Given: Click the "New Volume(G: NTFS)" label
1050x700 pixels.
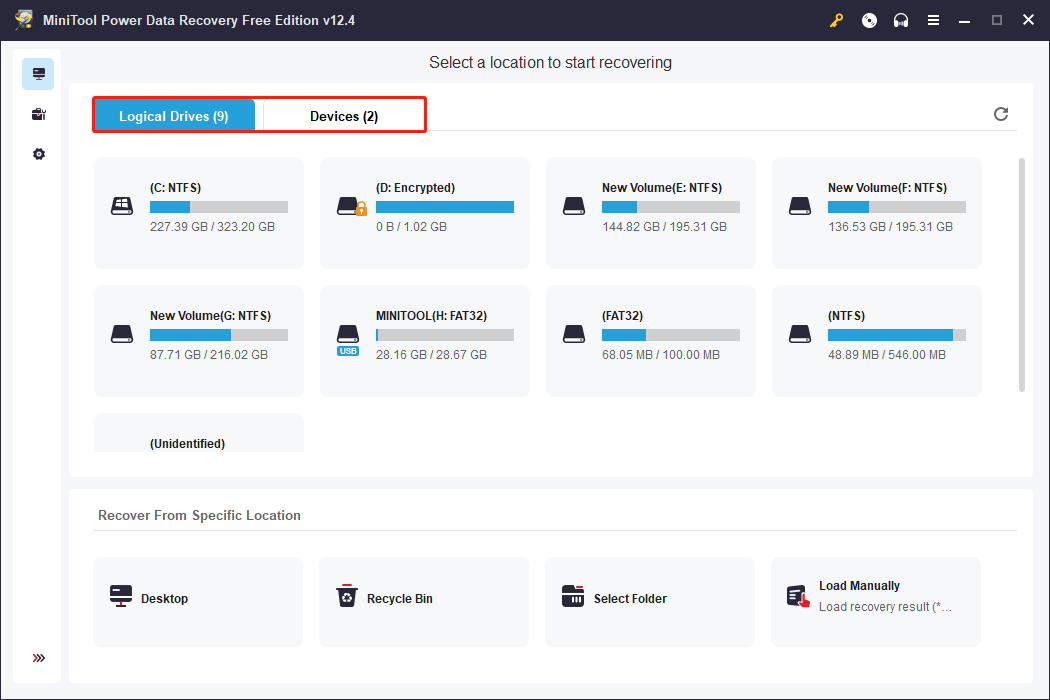Looking at the screenshot, I should 210,316.
